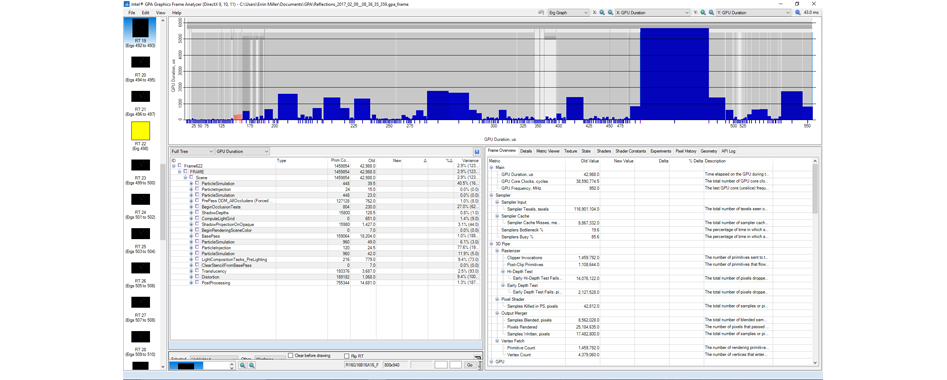Switch to the Texture tab
Screen dimensions: 947x380
point(571,151)
